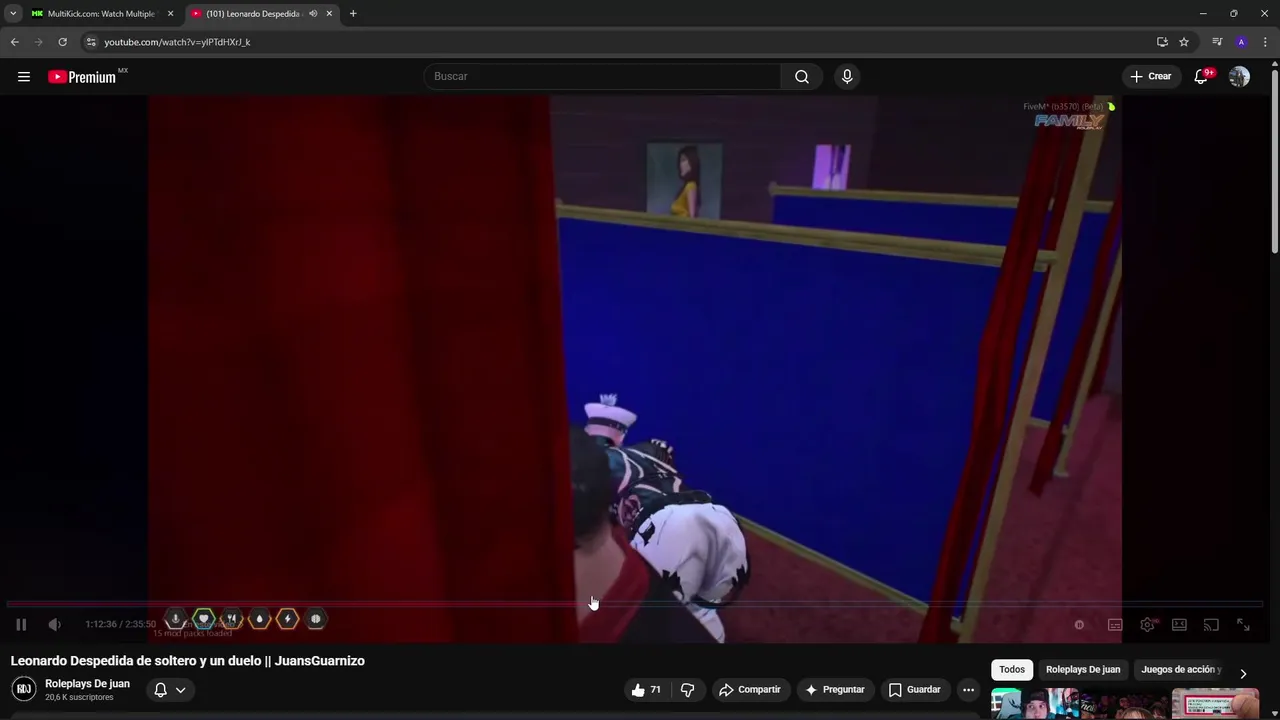1280x720 pixels.
Task: Bookmark this page with star icon
Action: click(1184, 42)
